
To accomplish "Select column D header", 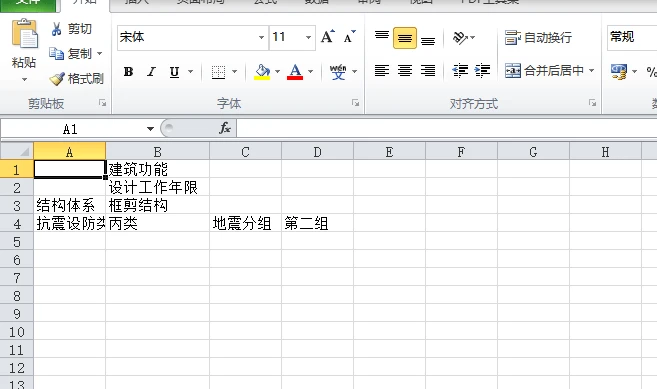I will pyautogui.click(x=318, y=152).
